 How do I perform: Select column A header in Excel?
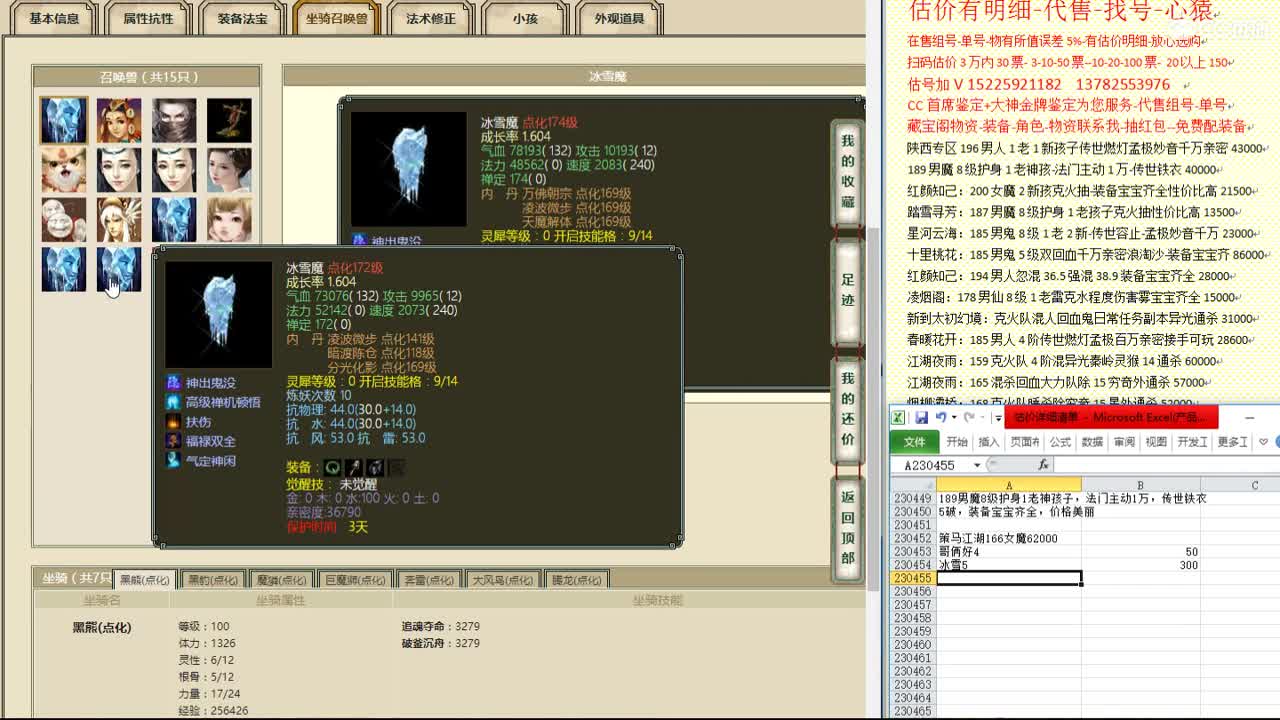pos(1009,485)
